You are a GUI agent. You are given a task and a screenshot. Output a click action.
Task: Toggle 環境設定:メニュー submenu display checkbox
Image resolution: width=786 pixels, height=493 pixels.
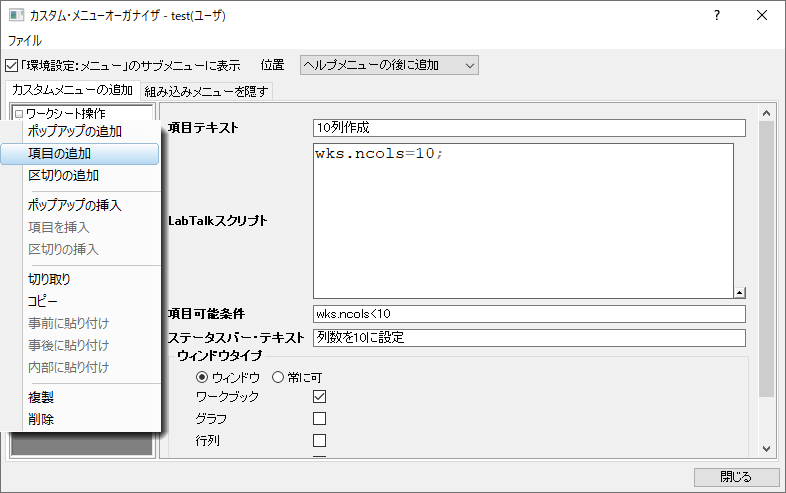click(x=12, y=65)
